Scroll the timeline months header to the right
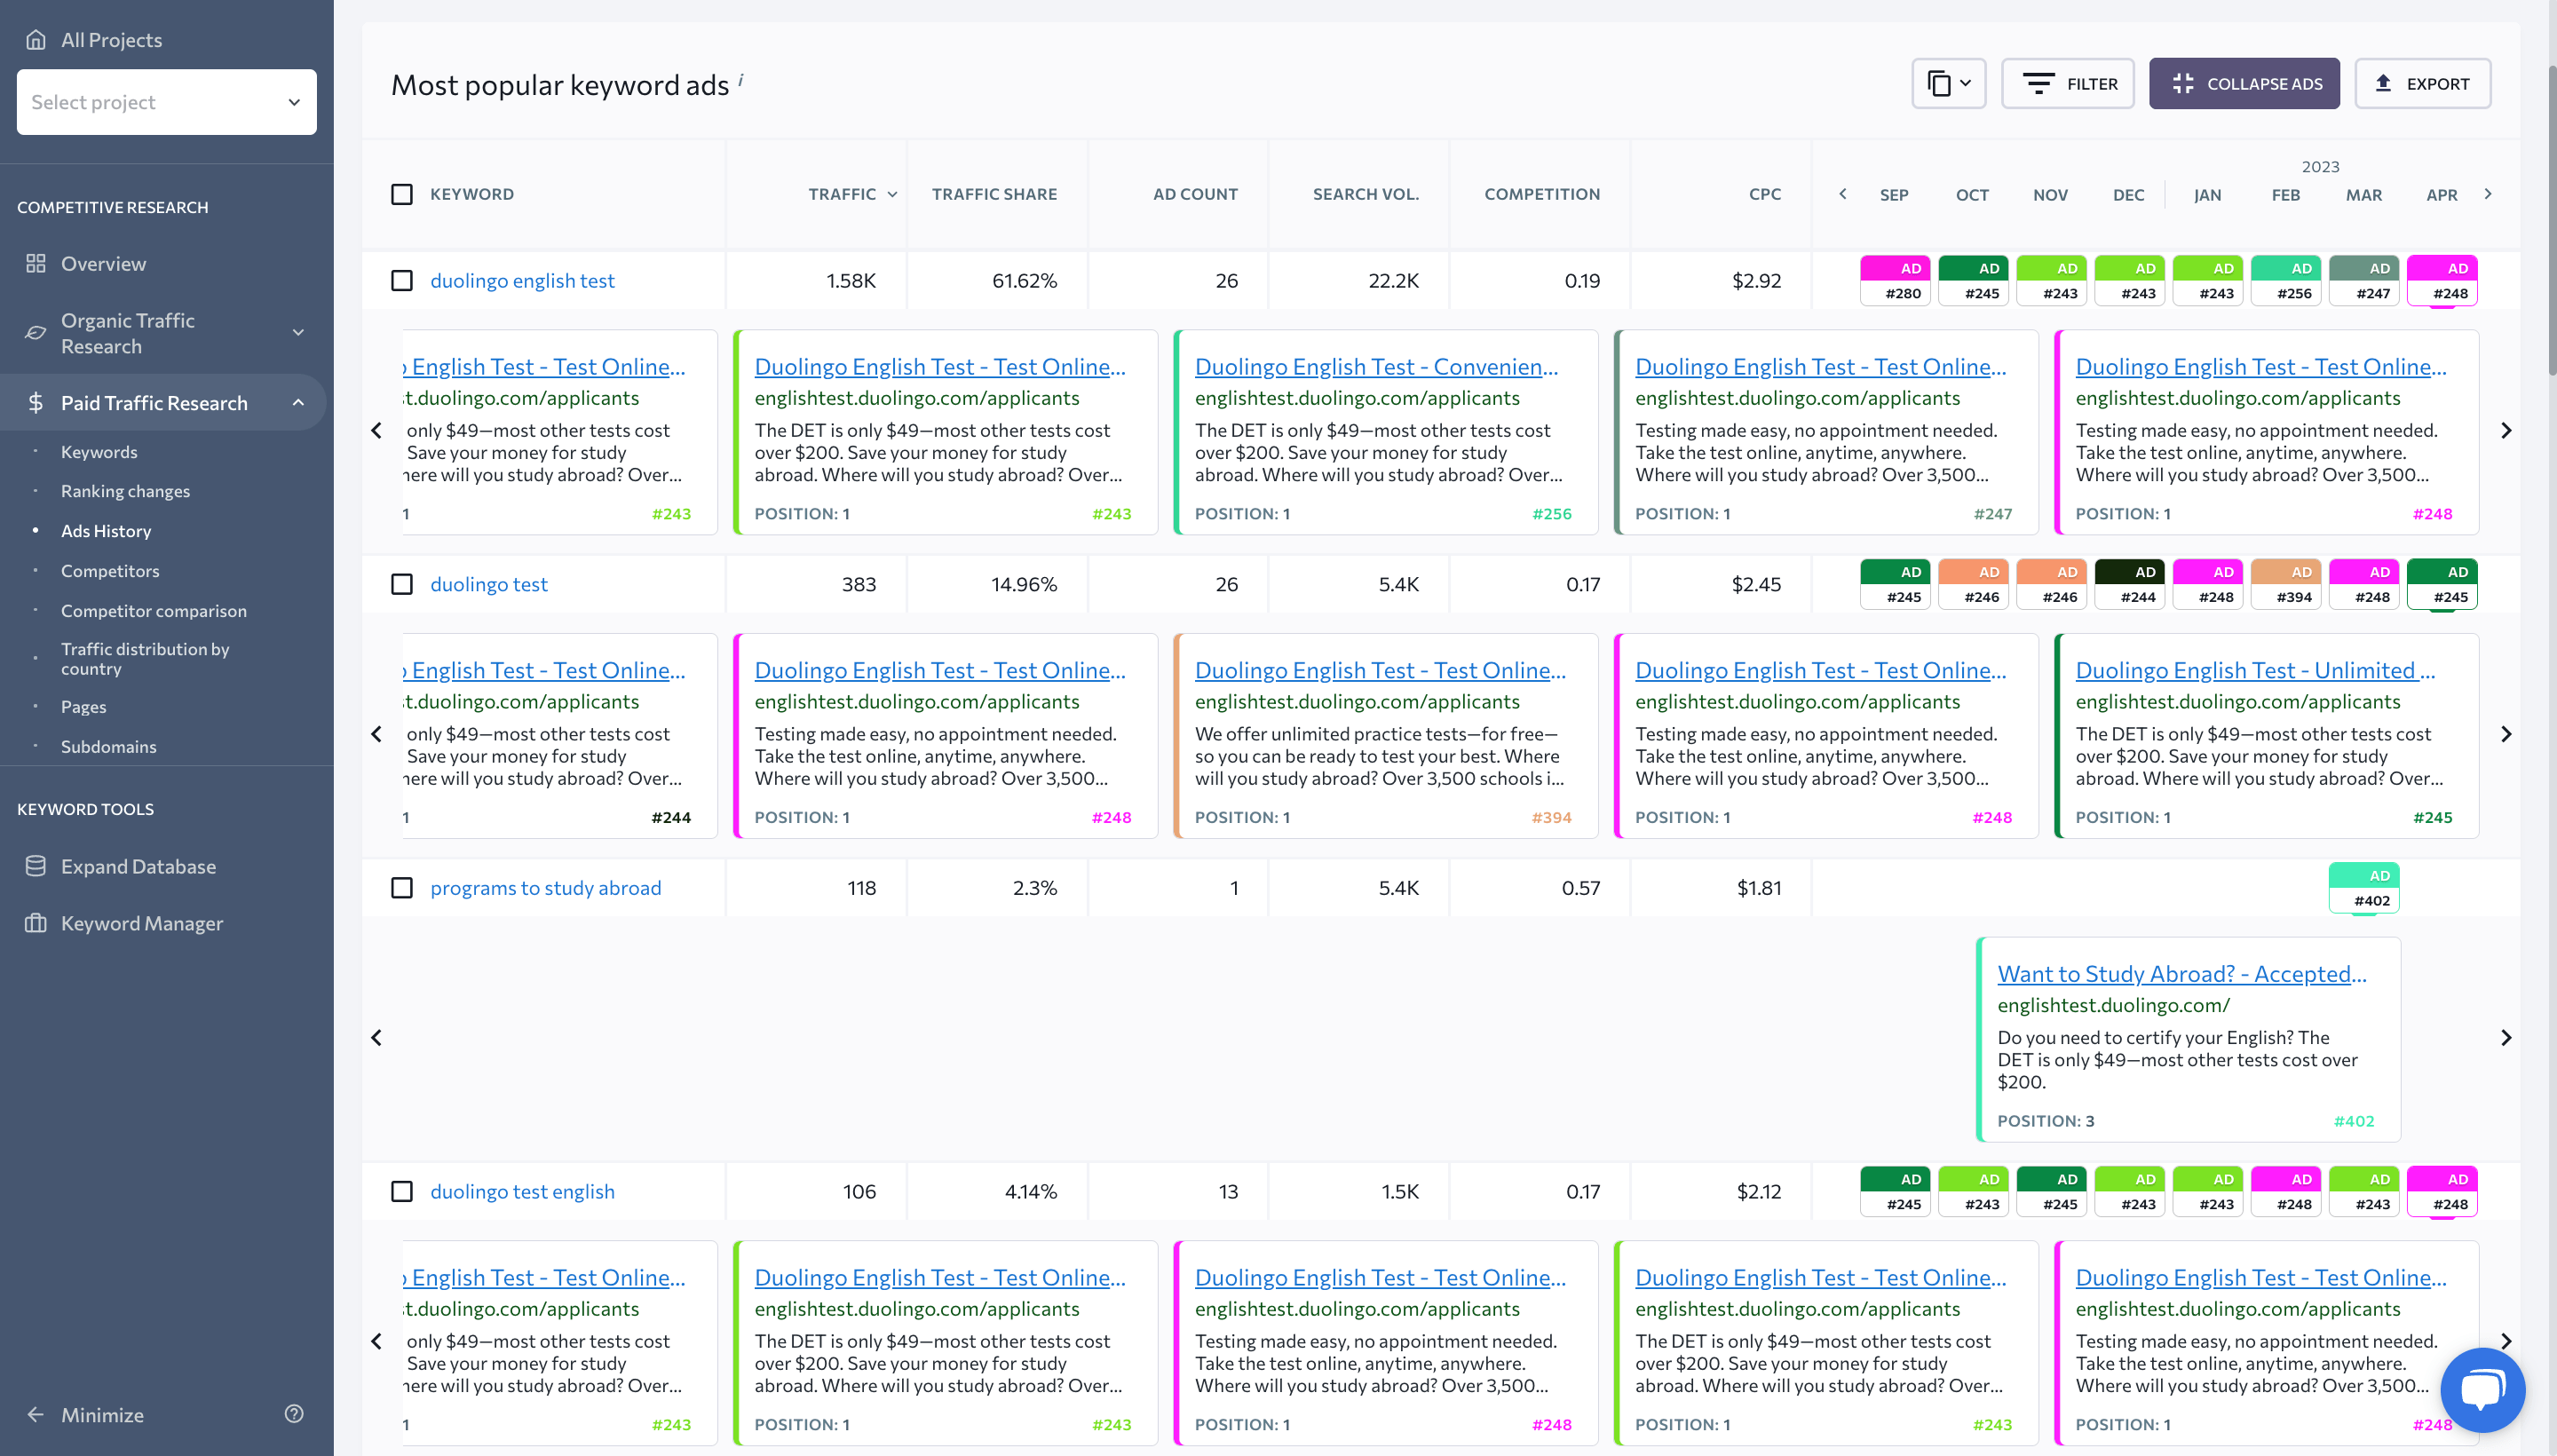This screenshot has height=1456, width=2557. click(x=2489, y=194)
